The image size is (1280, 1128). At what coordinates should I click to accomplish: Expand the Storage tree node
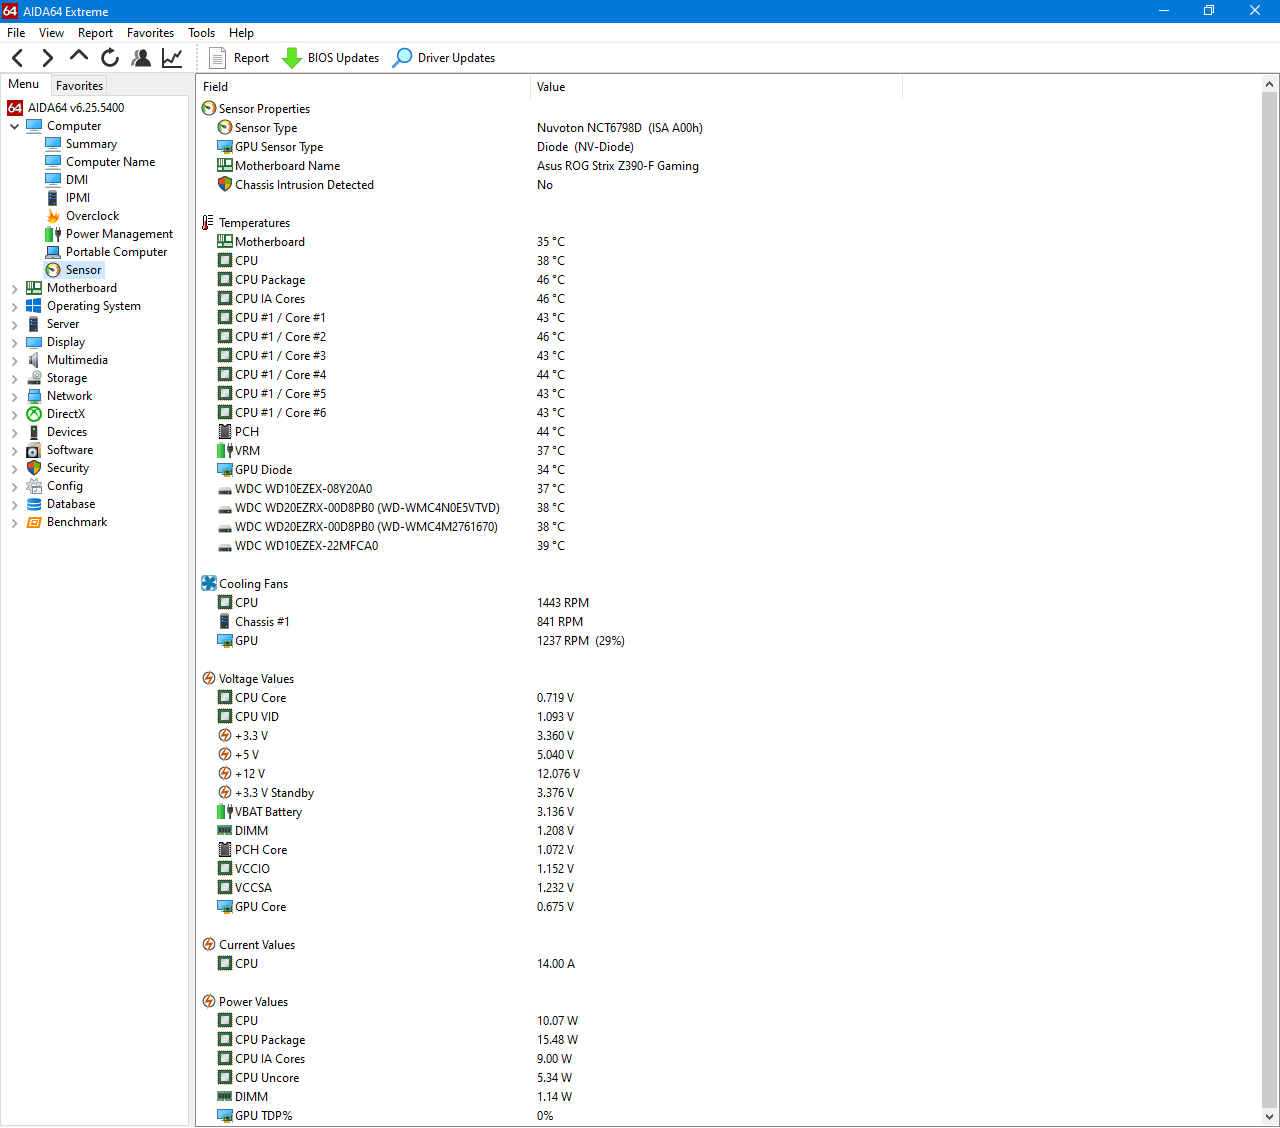(x=14, y=378)
